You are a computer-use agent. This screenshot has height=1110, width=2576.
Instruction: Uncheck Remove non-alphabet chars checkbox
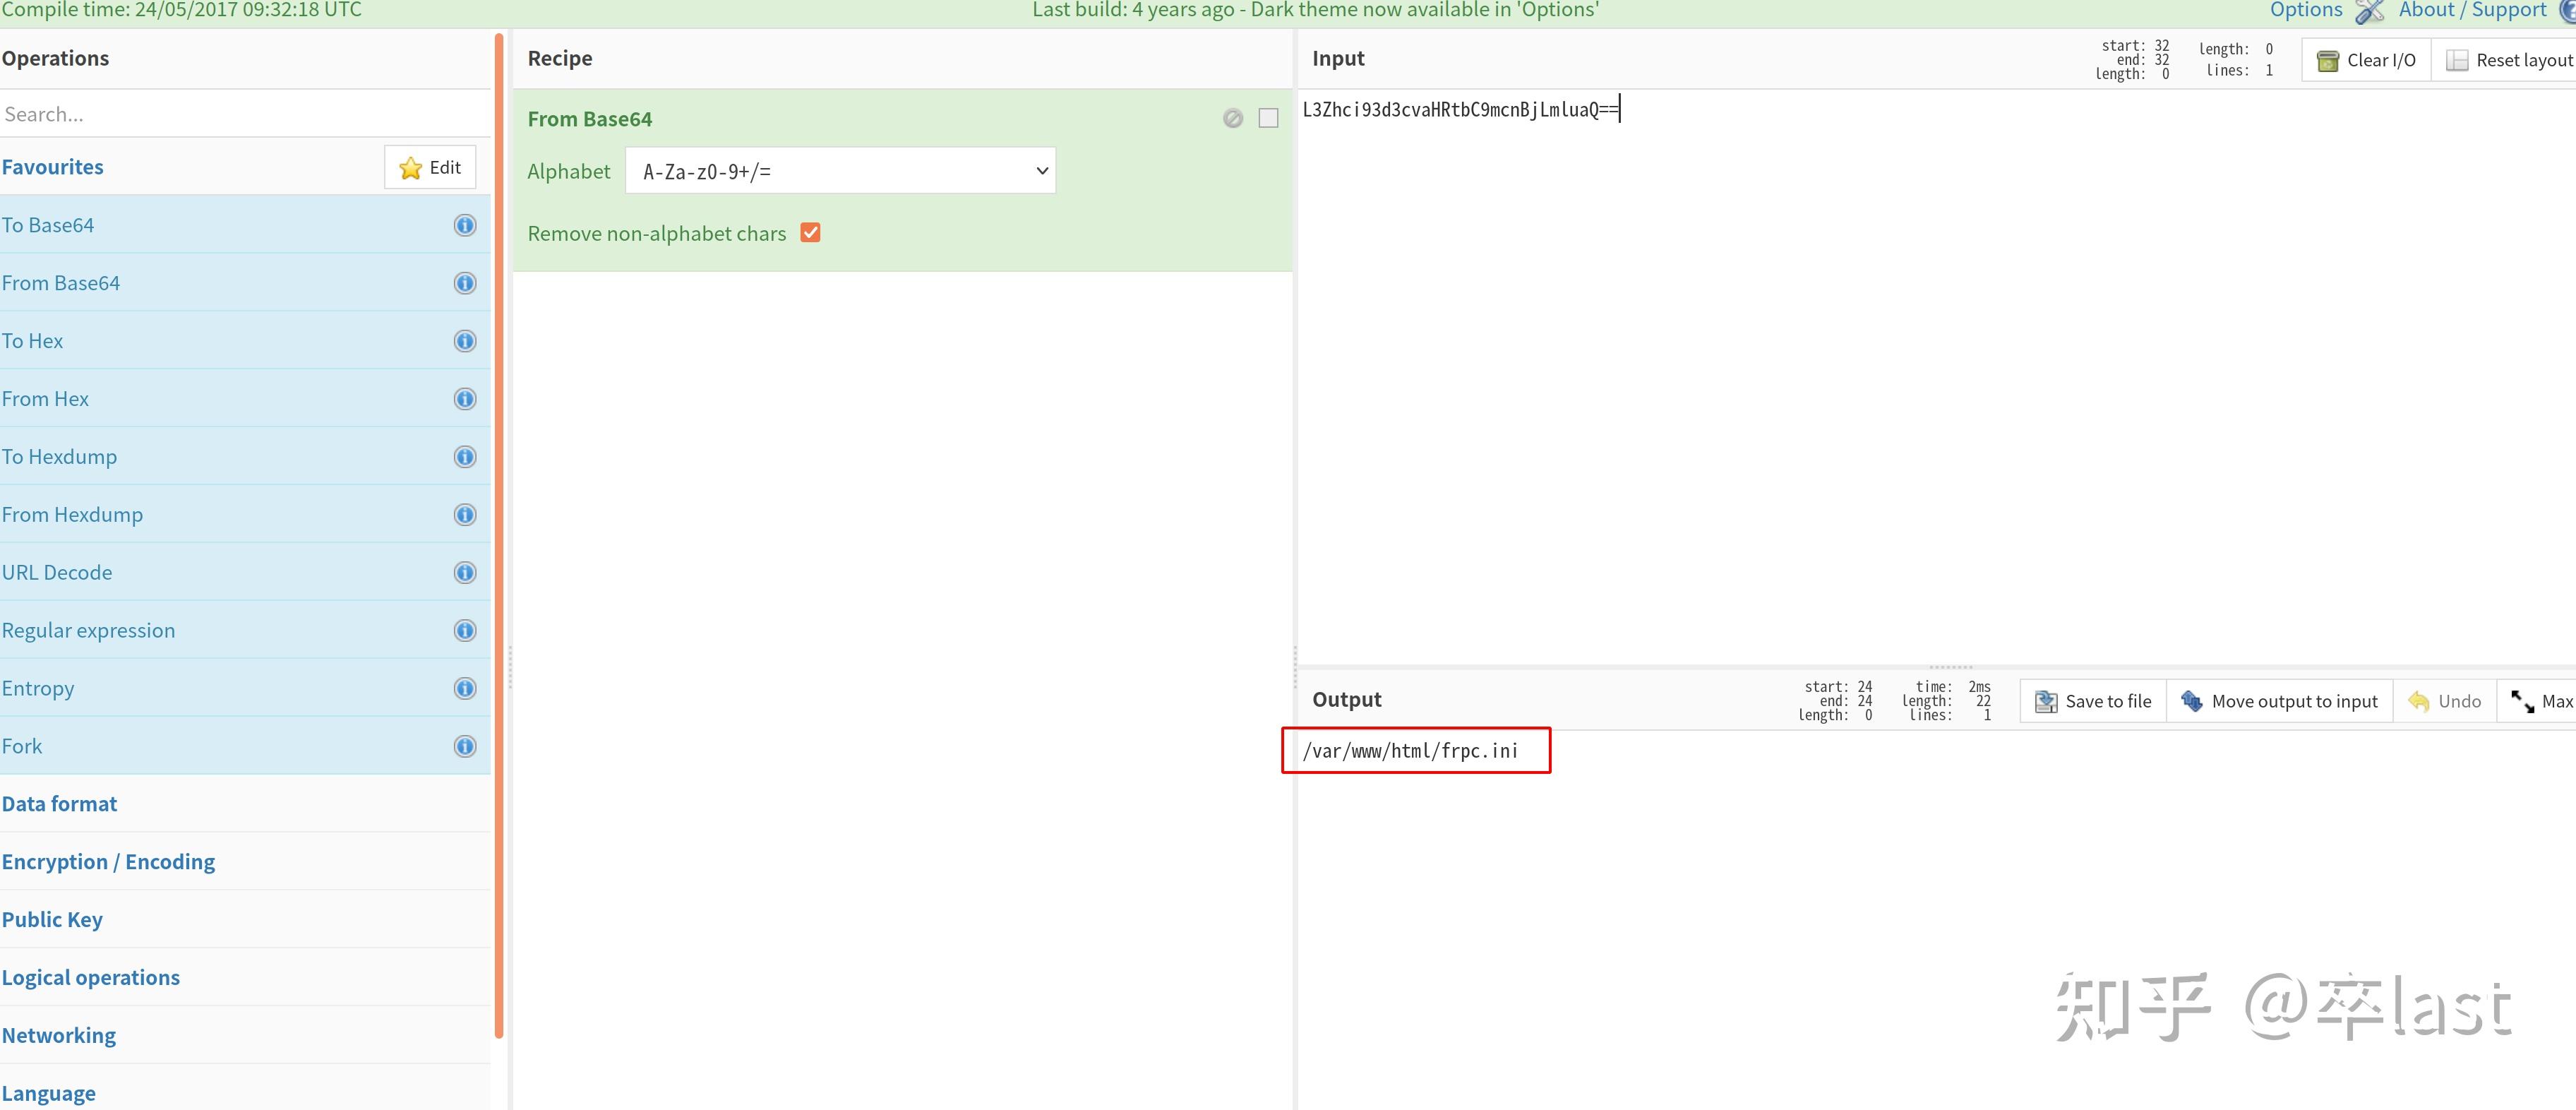click(810, 233)
